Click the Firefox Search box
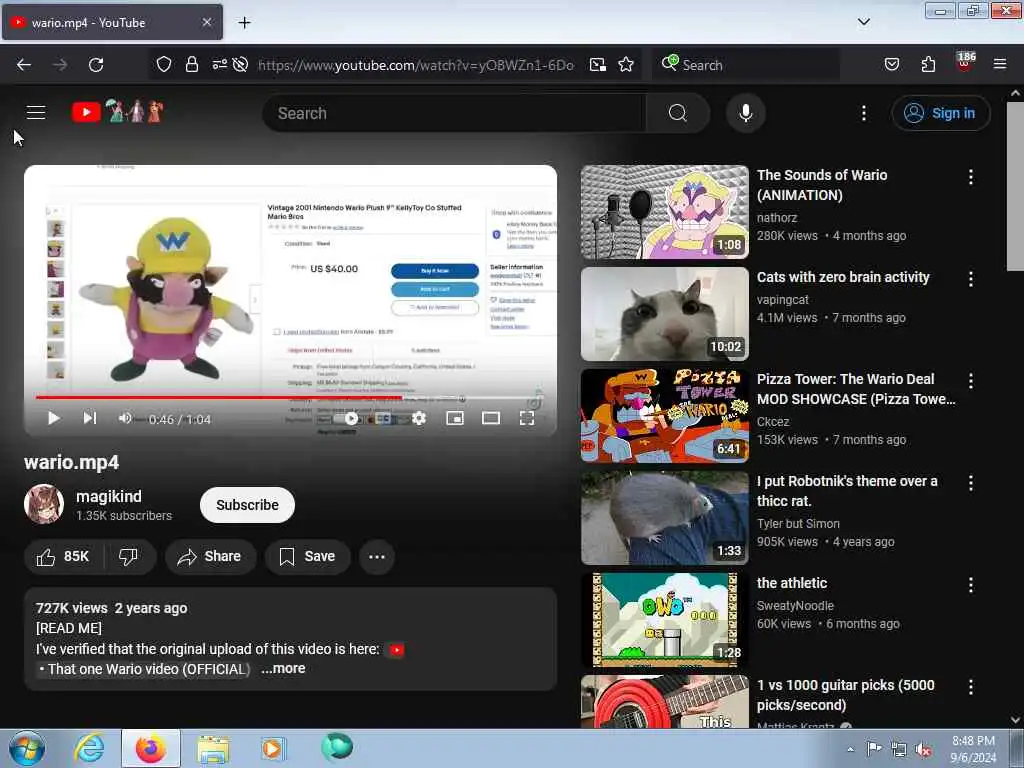The image size is (1024, 768). point(746,65)
